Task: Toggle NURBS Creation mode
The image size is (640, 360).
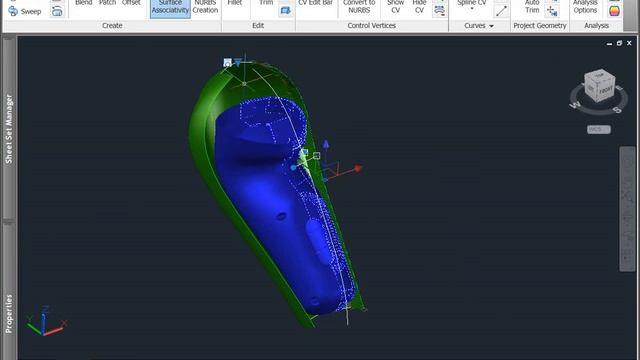Action: point(205,7)
